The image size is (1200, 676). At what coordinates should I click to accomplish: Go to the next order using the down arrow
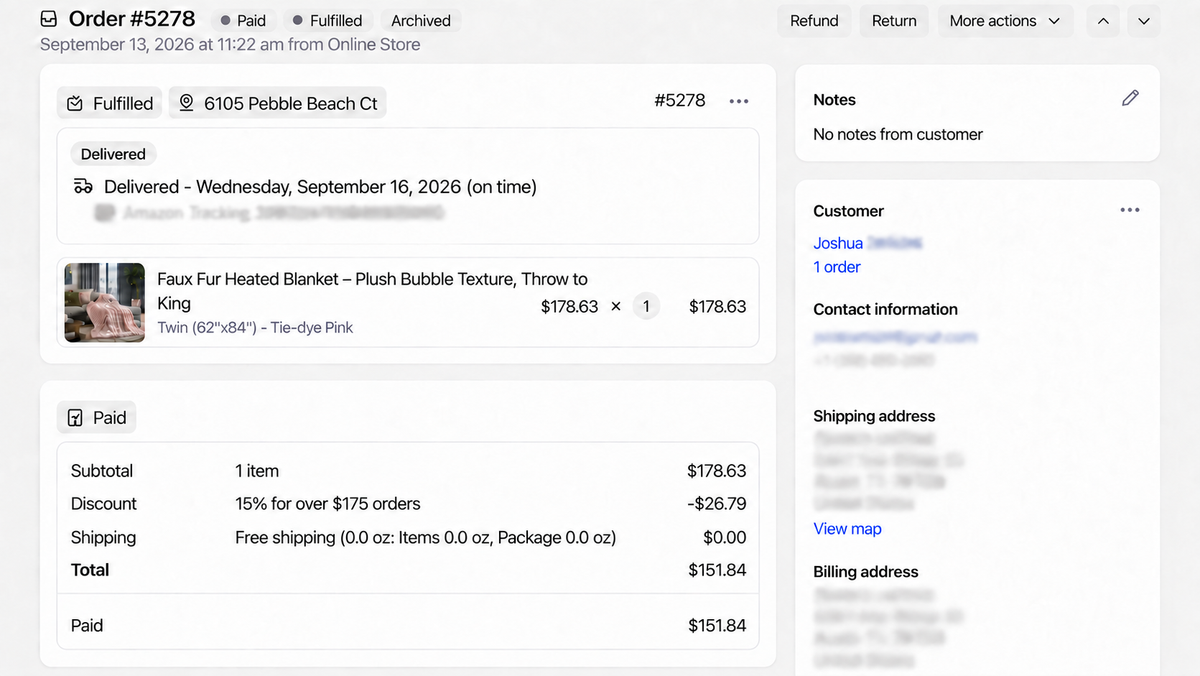(x=1144, y=21)
